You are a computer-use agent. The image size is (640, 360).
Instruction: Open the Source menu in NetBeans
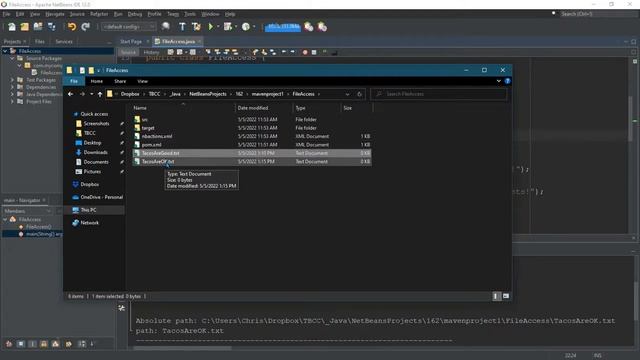click(x=77, y=14)
